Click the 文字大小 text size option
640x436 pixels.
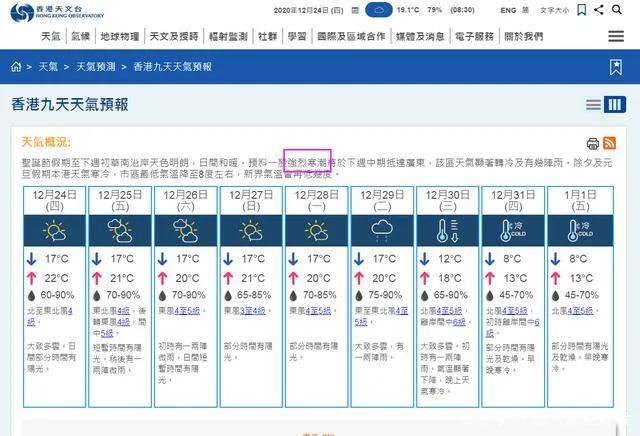[x=554, y=10]
